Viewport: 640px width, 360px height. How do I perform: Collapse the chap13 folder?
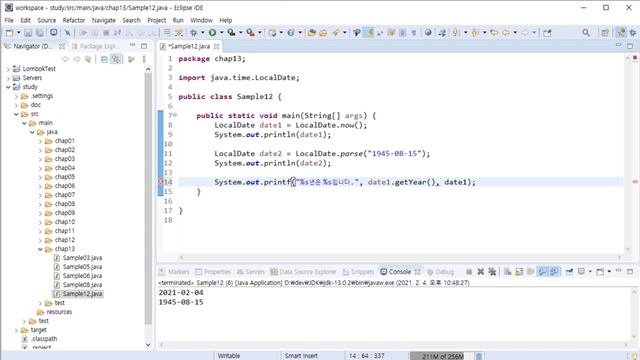(x=40, y=249)
